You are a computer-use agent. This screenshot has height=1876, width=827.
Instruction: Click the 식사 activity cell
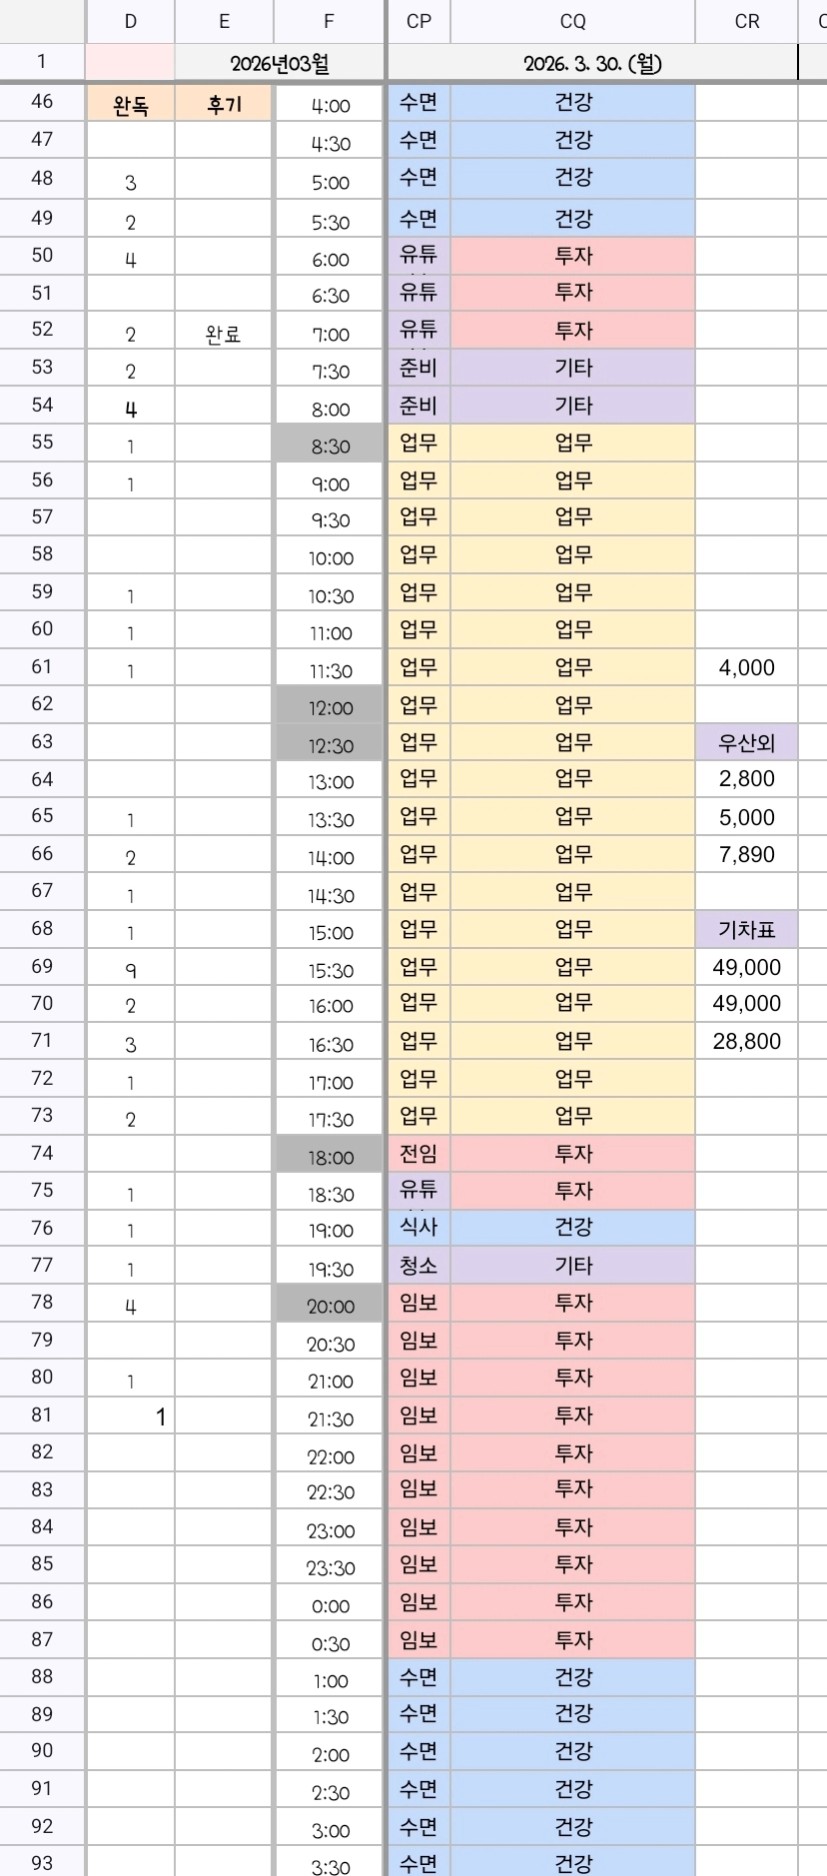(418, 1228)
